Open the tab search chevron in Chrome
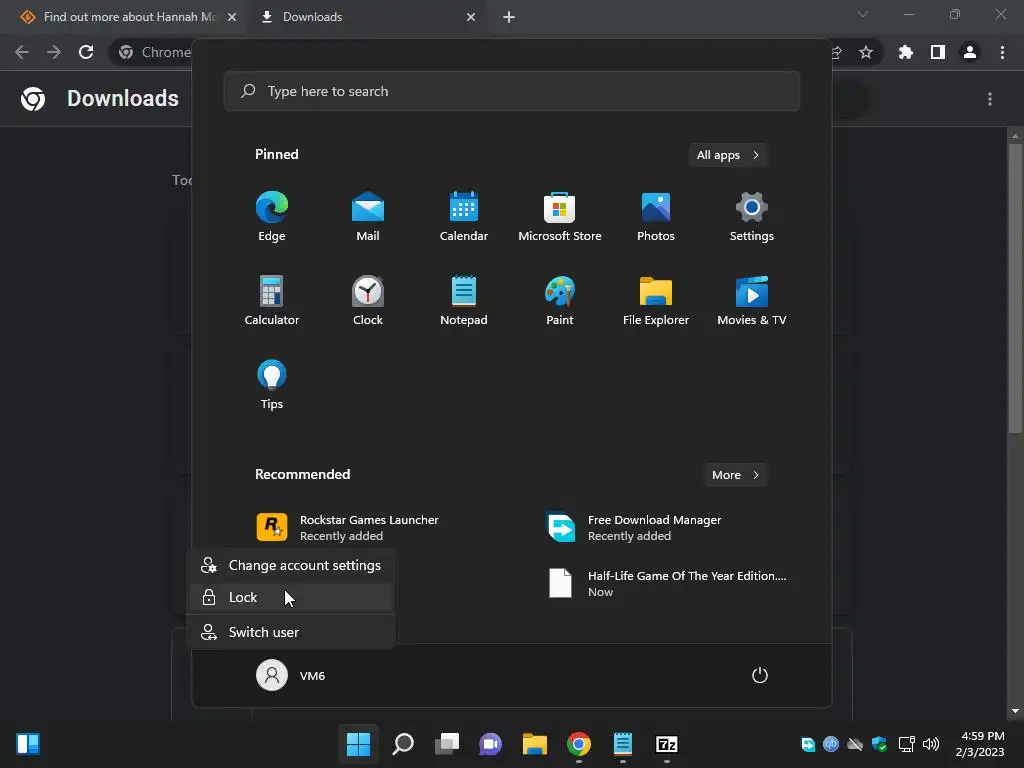Screen dimensions: 1024x768 [863, 14]
